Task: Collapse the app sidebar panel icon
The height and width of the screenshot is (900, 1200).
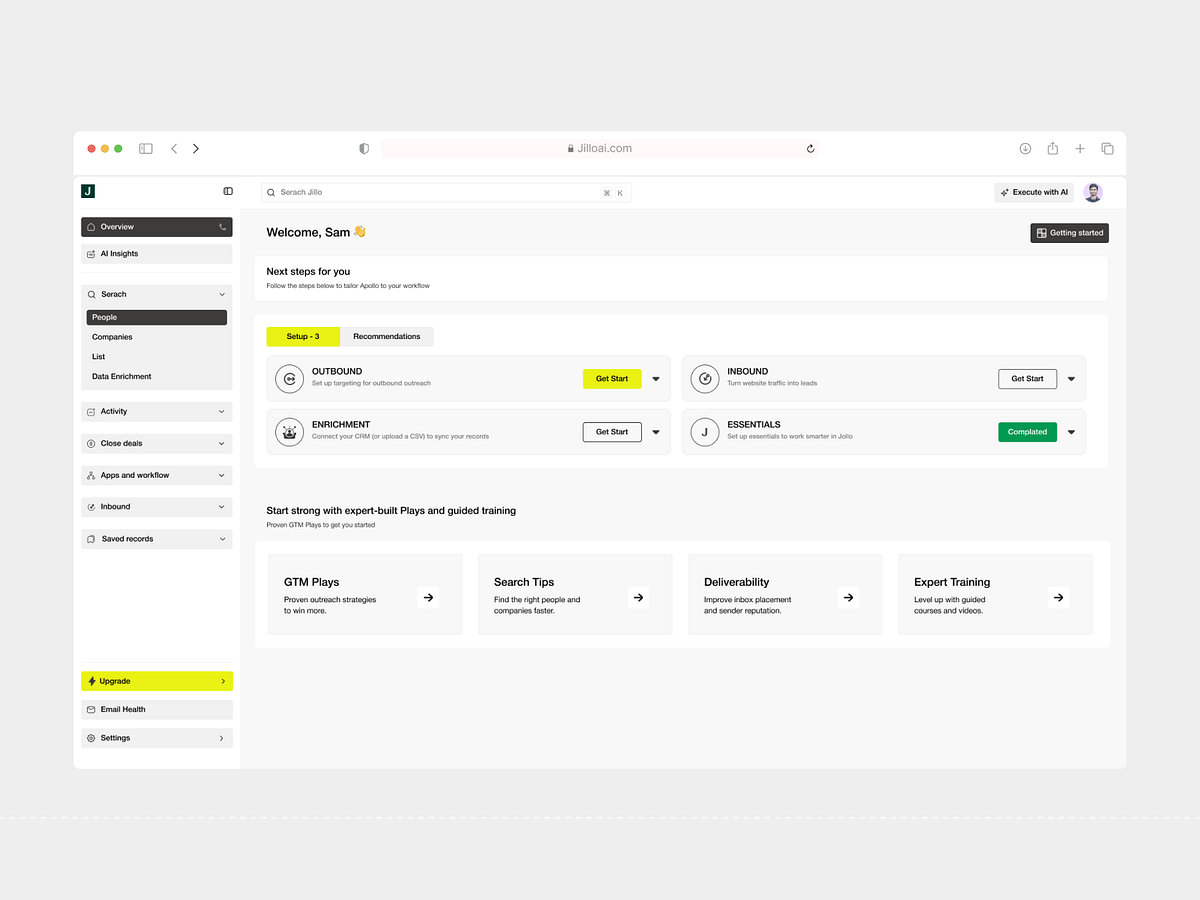Action: point(228,191)
